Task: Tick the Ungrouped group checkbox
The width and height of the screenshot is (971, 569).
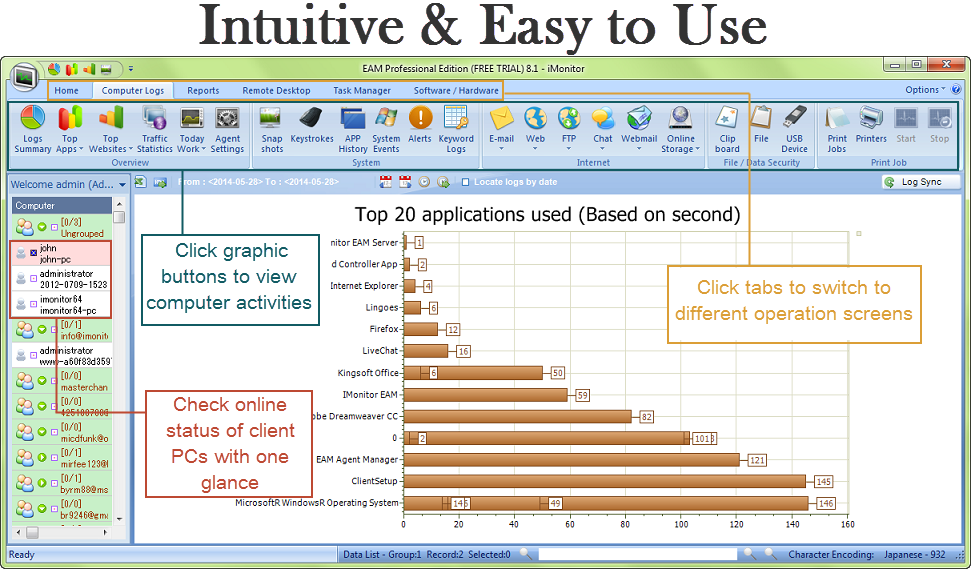Action: click(x=54, y=227)
